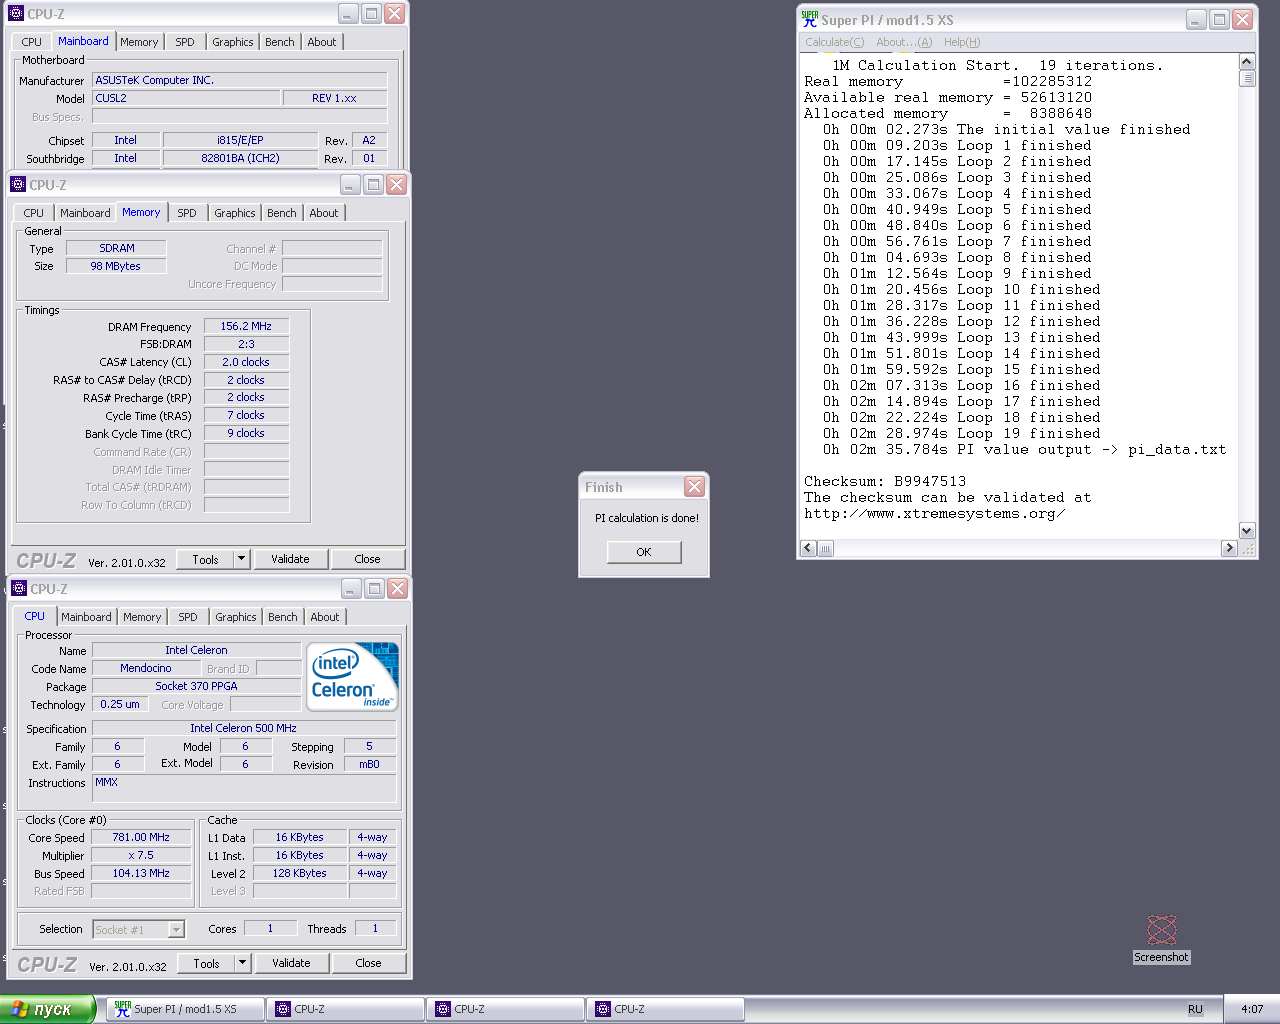Click the memory Size value 98 MBytes
This screenshot has height=1024, width=1280.
[115, 266]
